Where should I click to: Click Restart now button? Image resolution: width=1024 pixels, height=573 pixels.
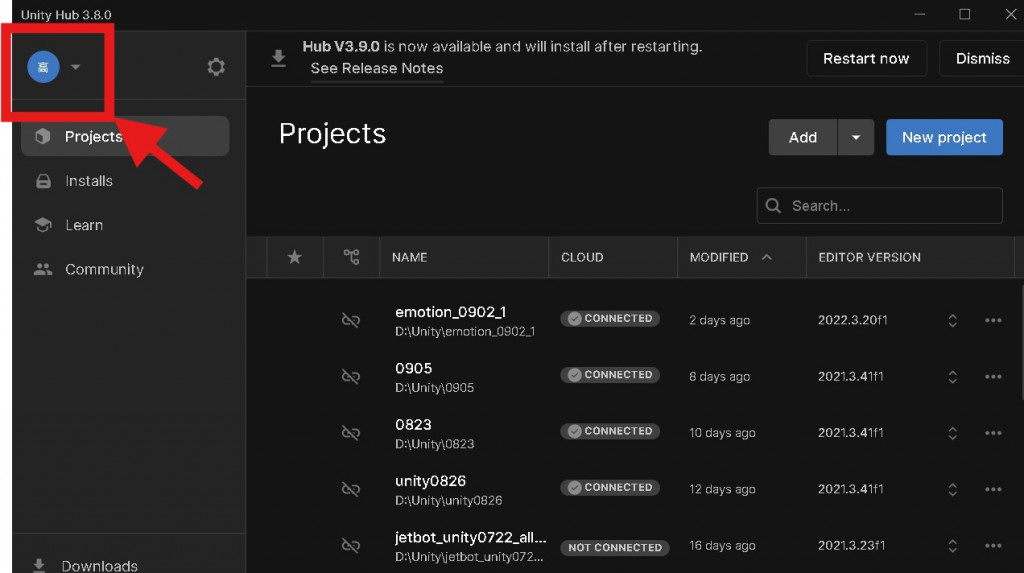tap(866, 59)
